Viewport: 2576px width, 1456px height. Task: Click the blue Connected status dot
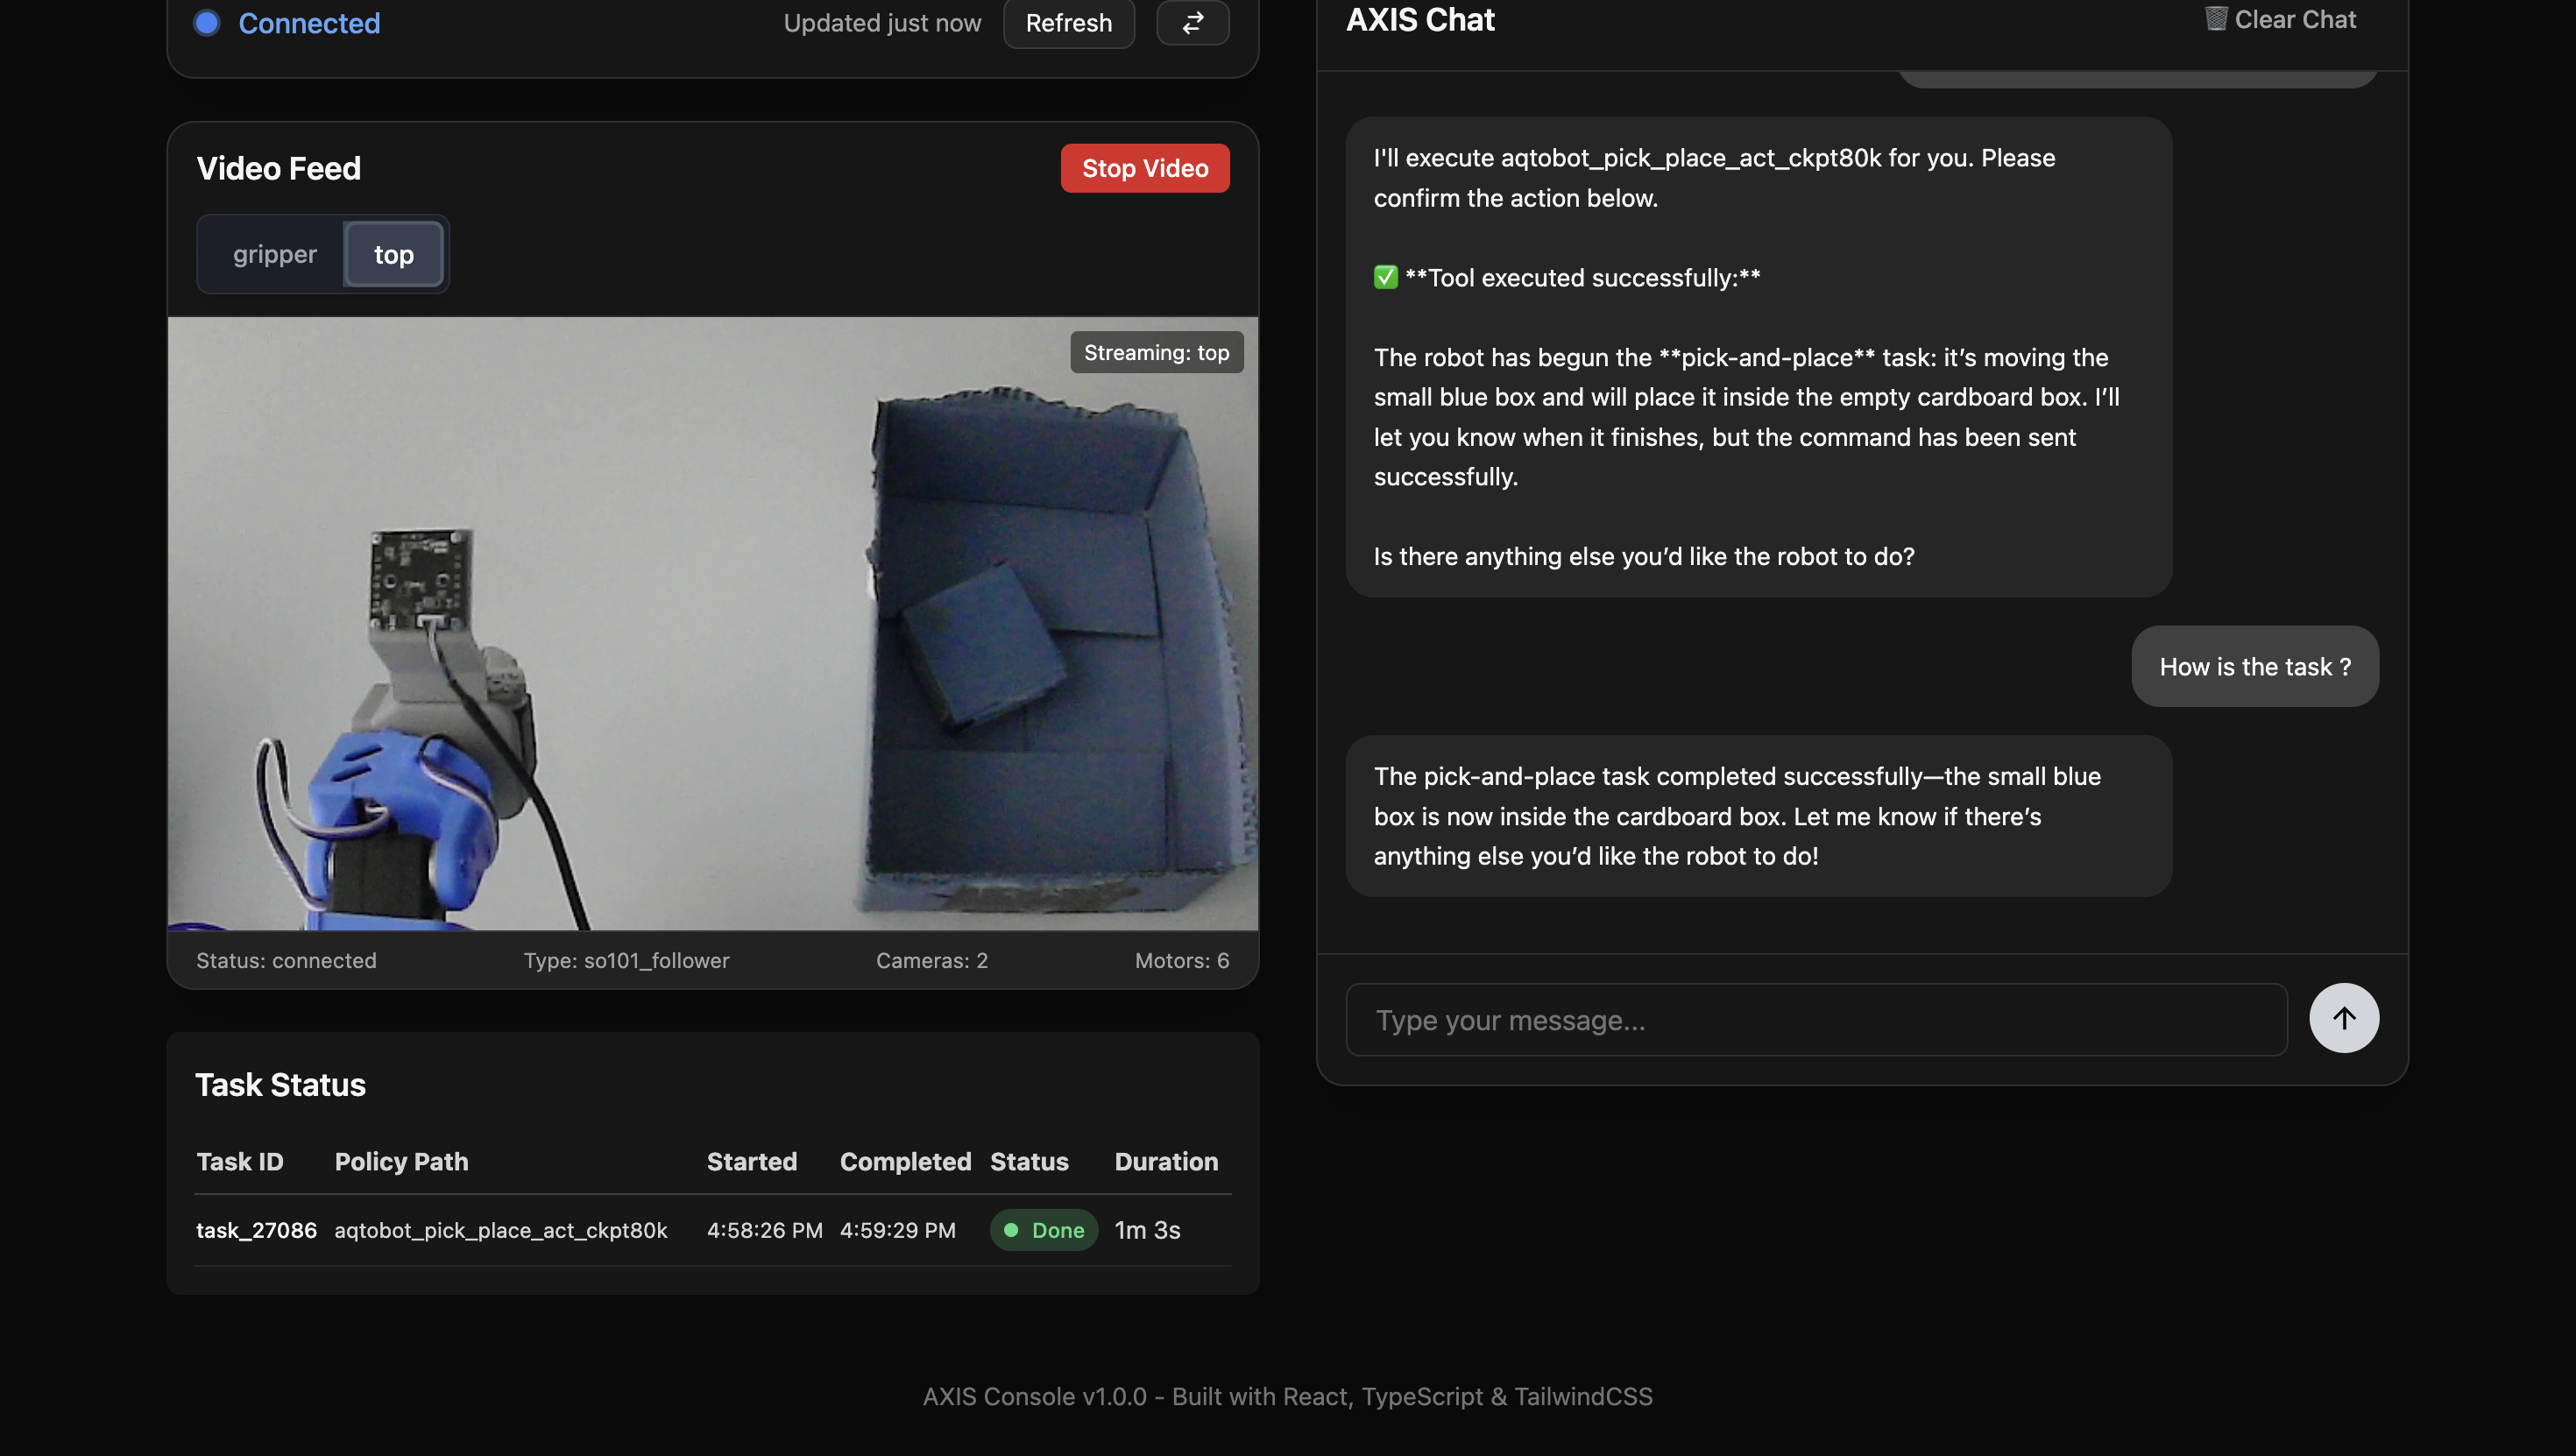point(207,23)
